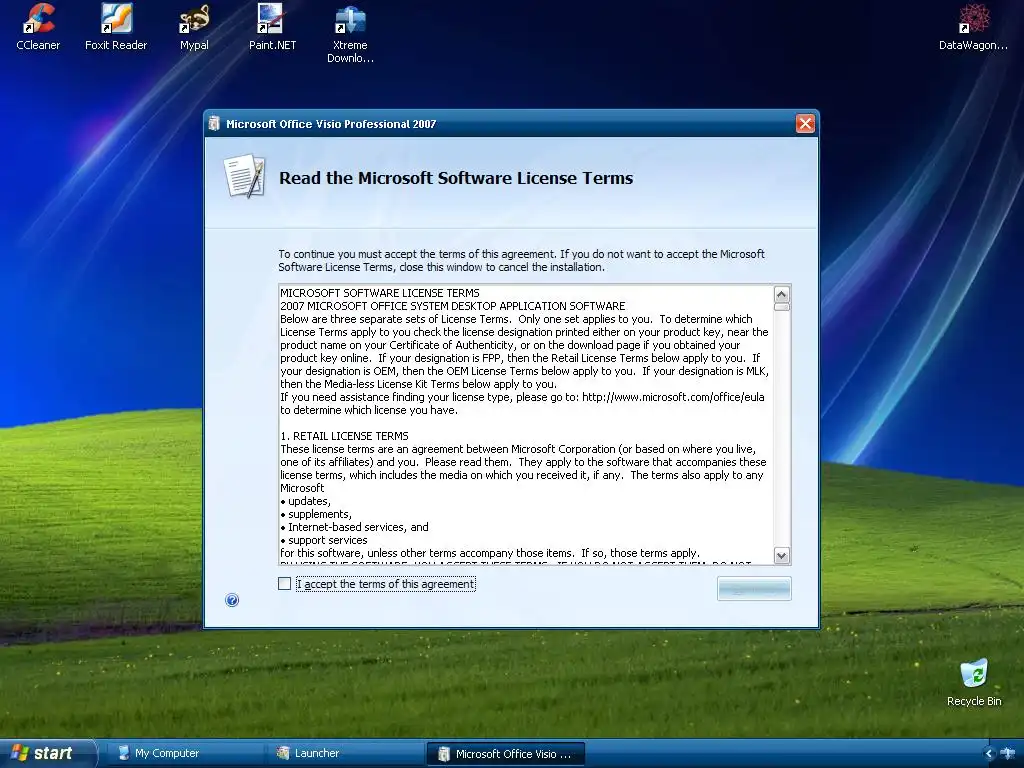The height and width of the screenshot is (768, 1024).
Task: Click 'Read the Microsoft Software License Terms' heading
Action: click(x=456, y=178)
